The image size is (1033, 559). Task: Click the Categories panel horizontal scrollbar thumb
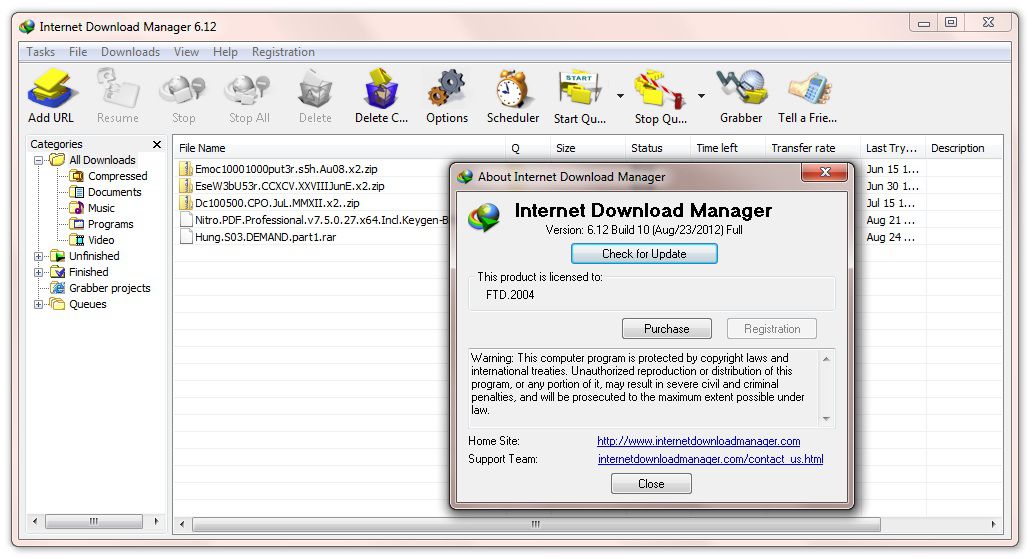pyautogui.click(x=94, y=521)
